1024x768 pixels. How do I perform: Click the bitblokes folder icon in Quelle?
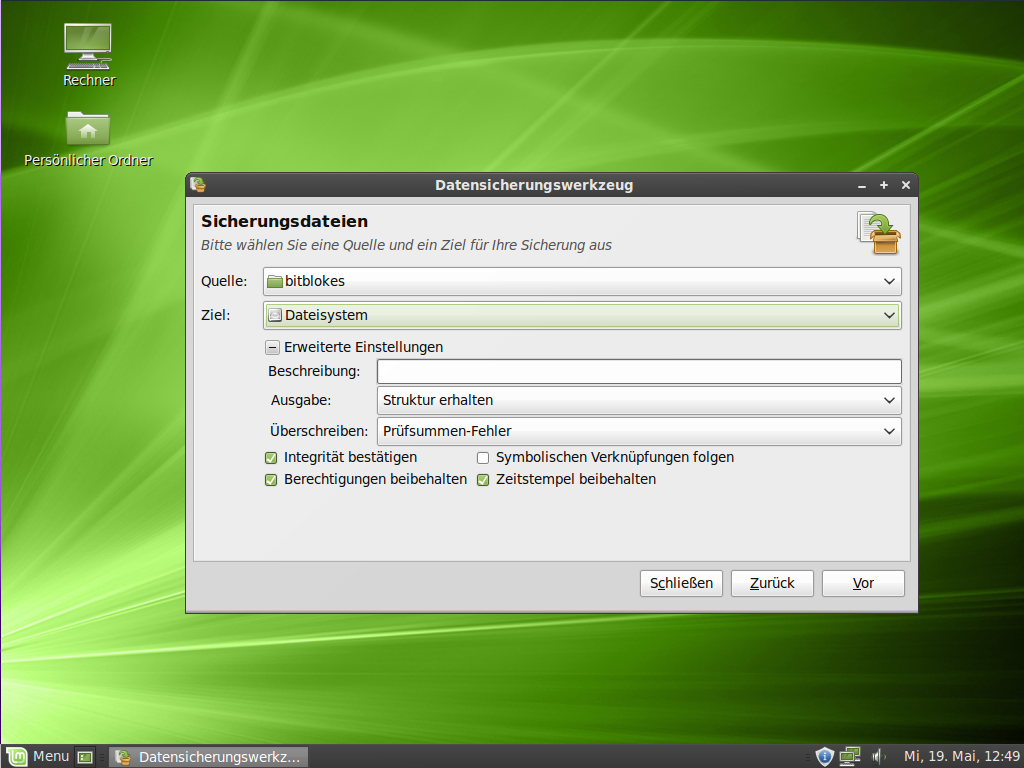click(x=275, y=281)
